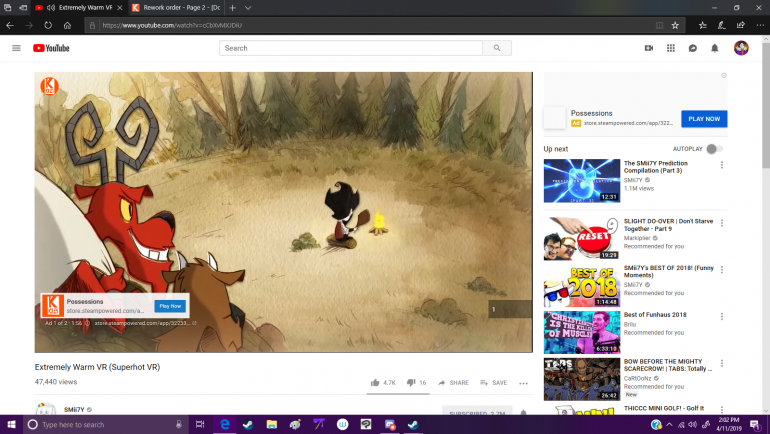This screenshot has width=770, height=434.
Task: Open menu for Best of Funhaus 2018
Action: point(721,317)
